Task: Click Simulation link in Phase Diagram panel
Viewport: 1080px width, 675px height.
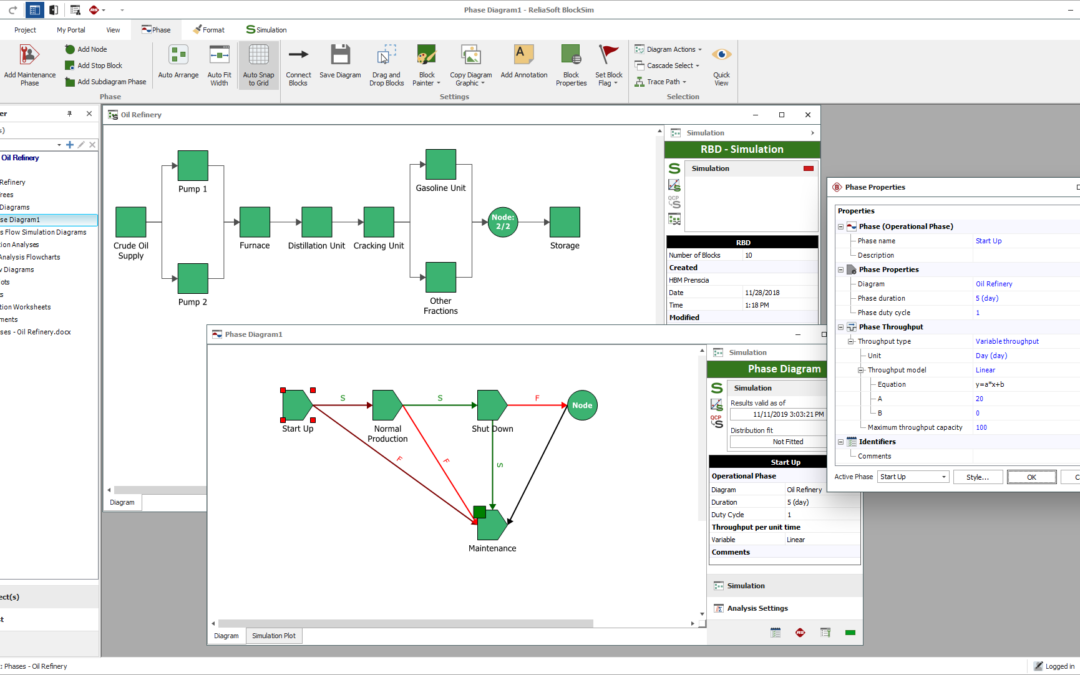Action: pos(746,585)
